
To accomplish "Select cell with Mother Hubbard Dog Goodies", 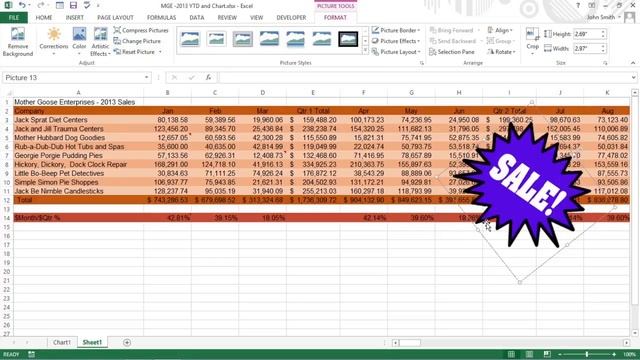I will 78,138.
